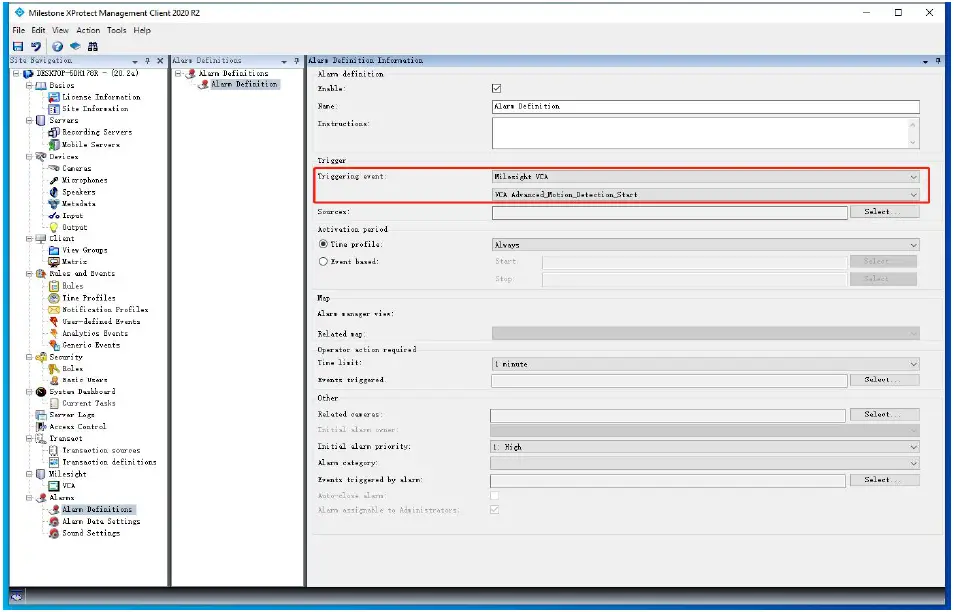954x612 pixels.
Task: Click Select beside Related cameras
Action: tap(884, 413)
